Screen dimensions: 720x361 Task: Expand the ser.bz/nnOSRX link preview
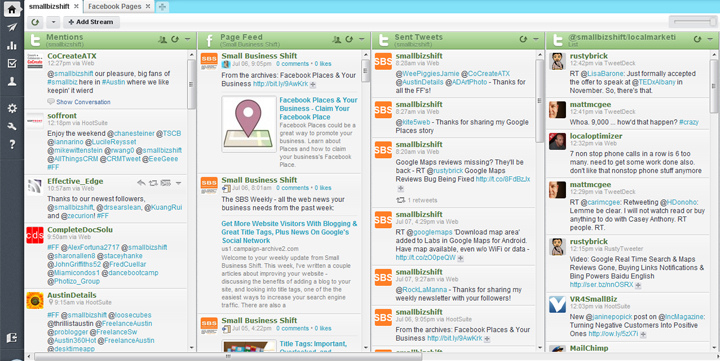pyautogui.click(x=638, y=285)
